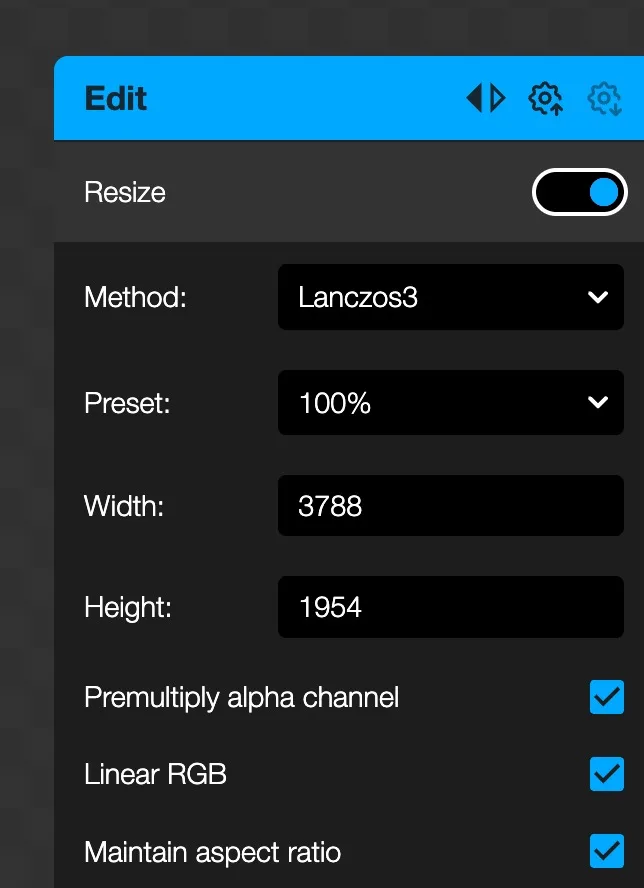Click the chevron arrow in Method selector

598,297
